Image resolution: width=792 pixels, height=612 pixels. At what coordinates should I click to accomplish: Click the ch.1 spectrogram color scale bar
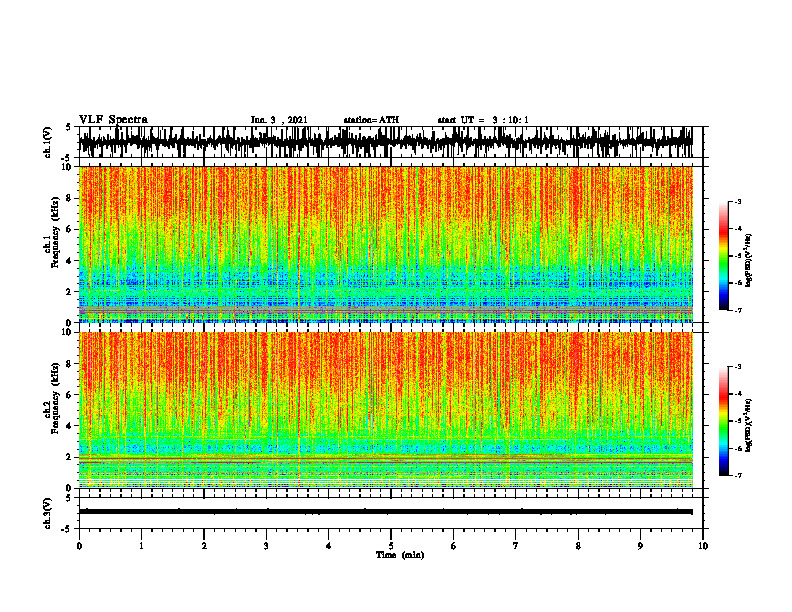click(x=724, y=256)
